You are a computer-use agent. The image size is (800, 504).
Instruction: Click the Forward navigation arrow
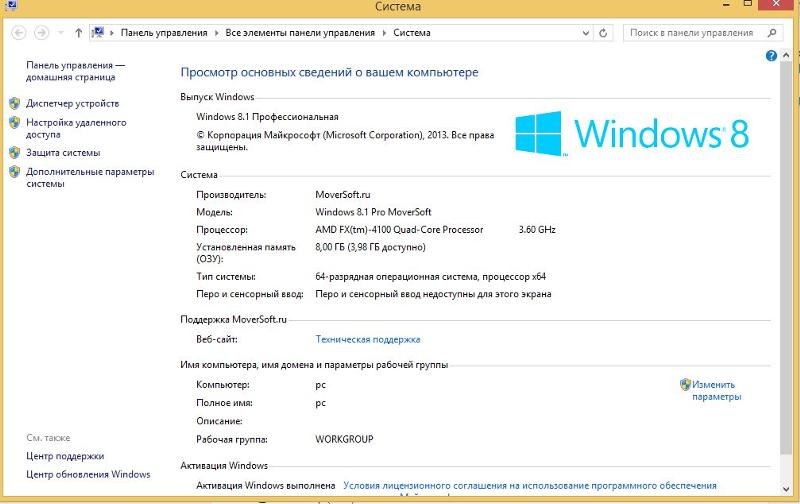41,33
